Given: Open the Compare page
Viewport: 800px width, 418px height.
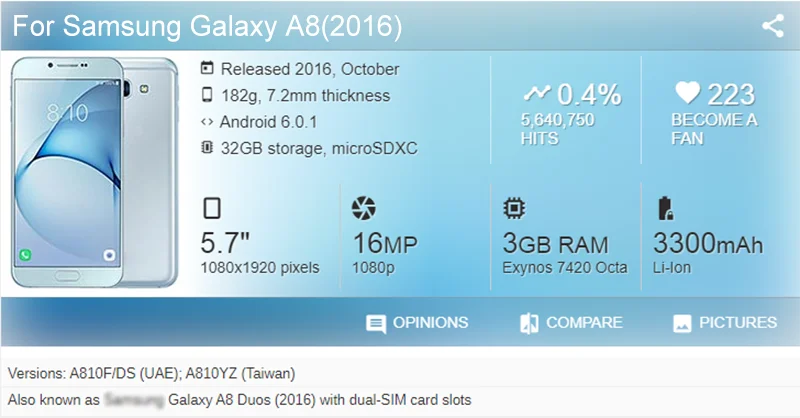Looking at the screenshot, I should tap(571, 323).
